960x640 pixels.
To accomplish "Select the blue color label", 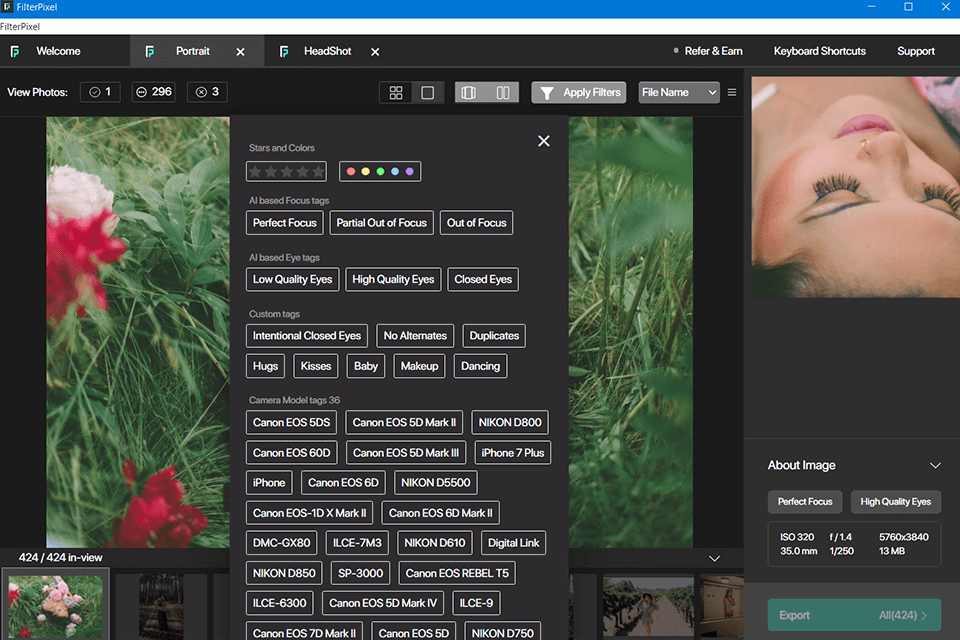I will 395,171.
